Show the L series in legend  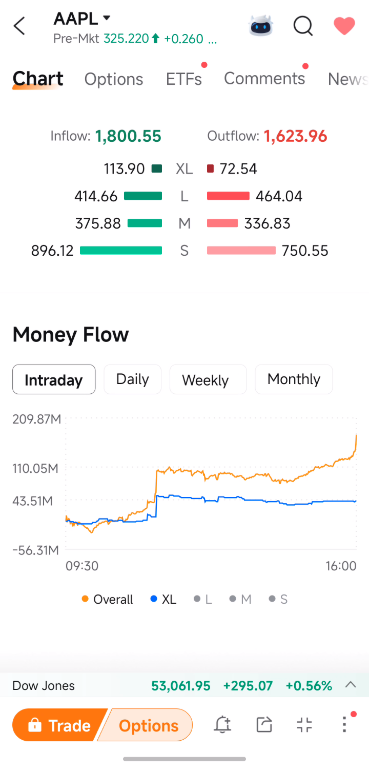(x=203, y=599)
